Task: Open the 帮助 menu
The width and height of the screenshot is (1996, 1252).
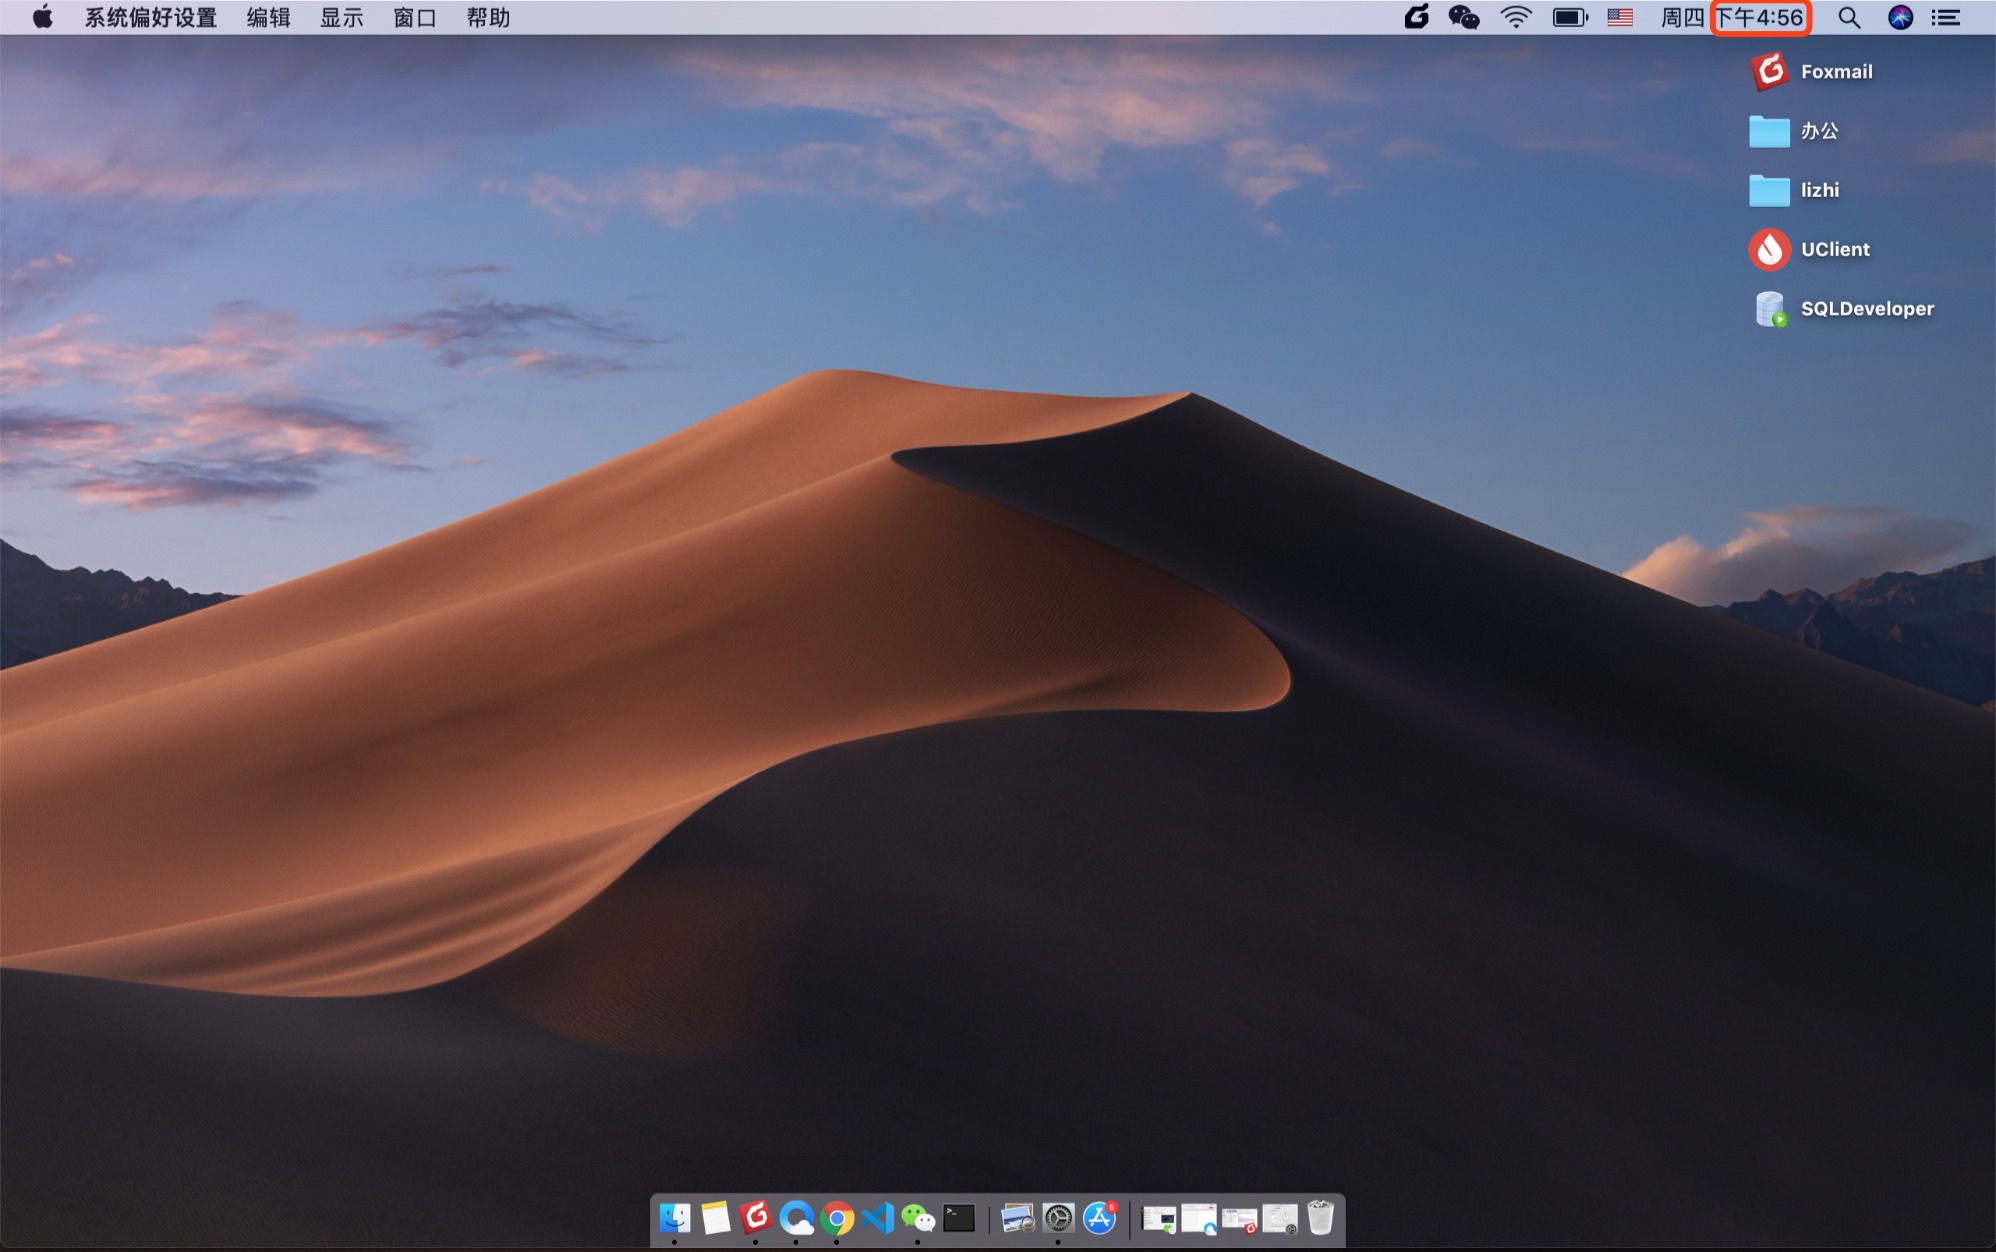Action: [488, 17]
